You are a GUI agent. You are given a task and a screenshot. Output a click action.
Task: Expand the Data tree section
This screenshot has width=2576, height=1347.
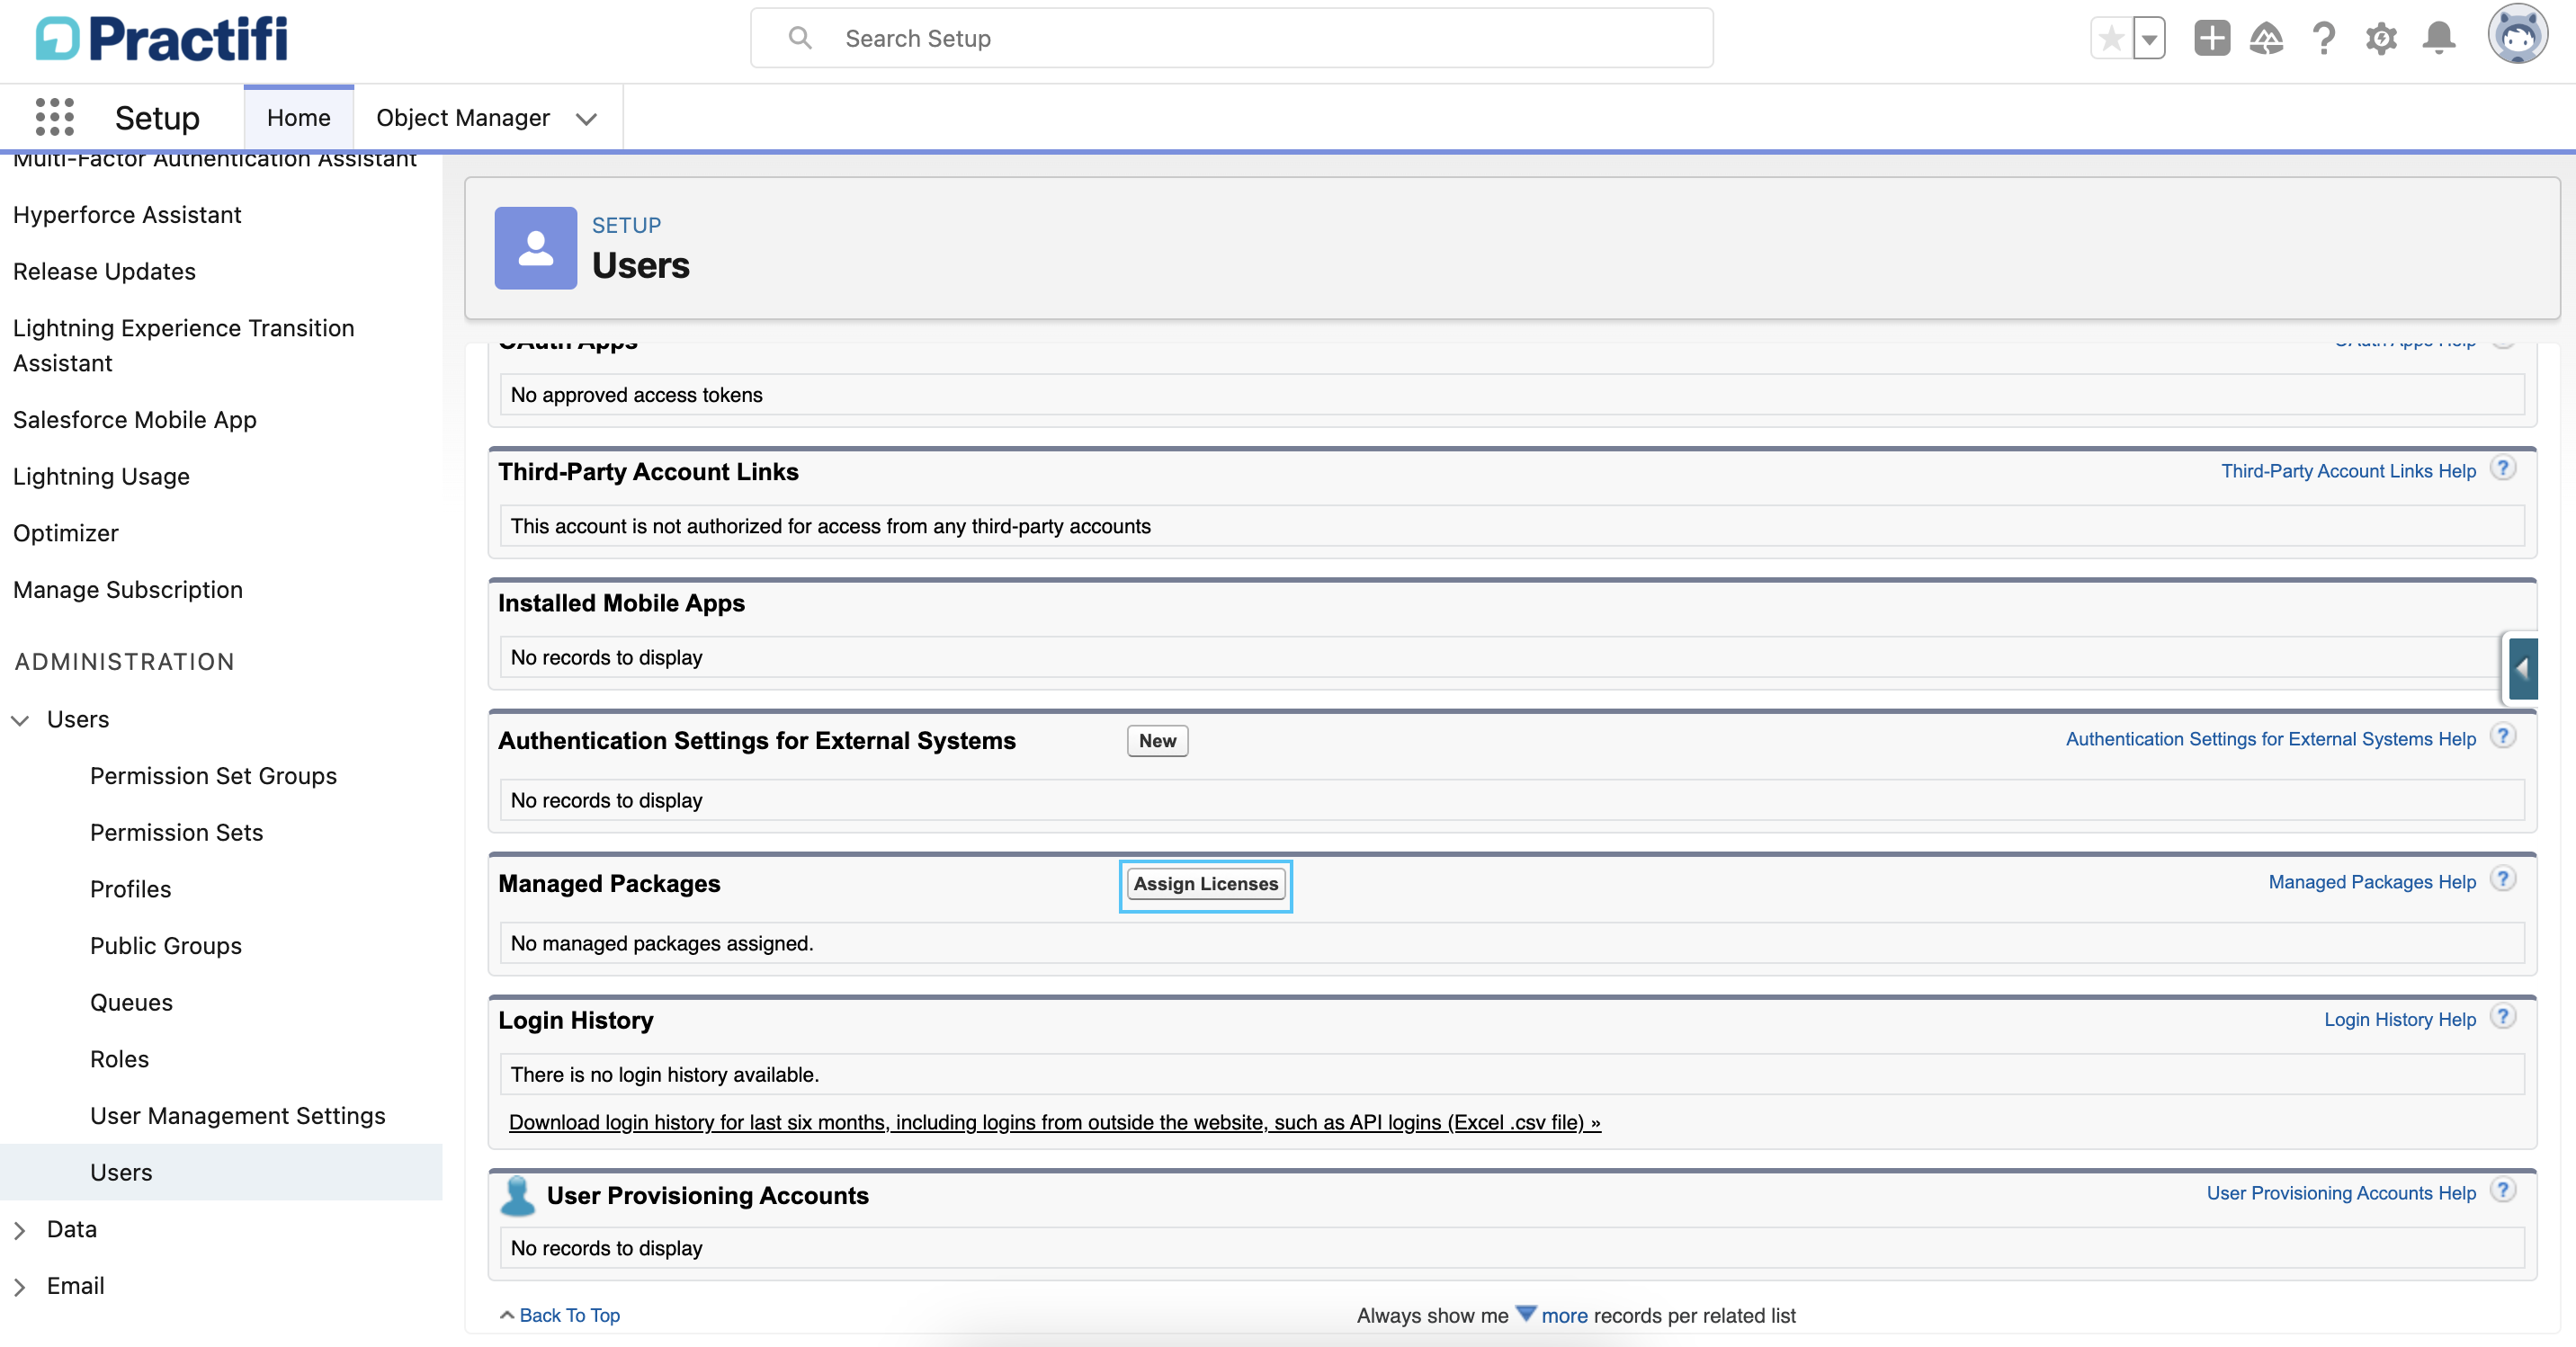tap(20, 1230)
